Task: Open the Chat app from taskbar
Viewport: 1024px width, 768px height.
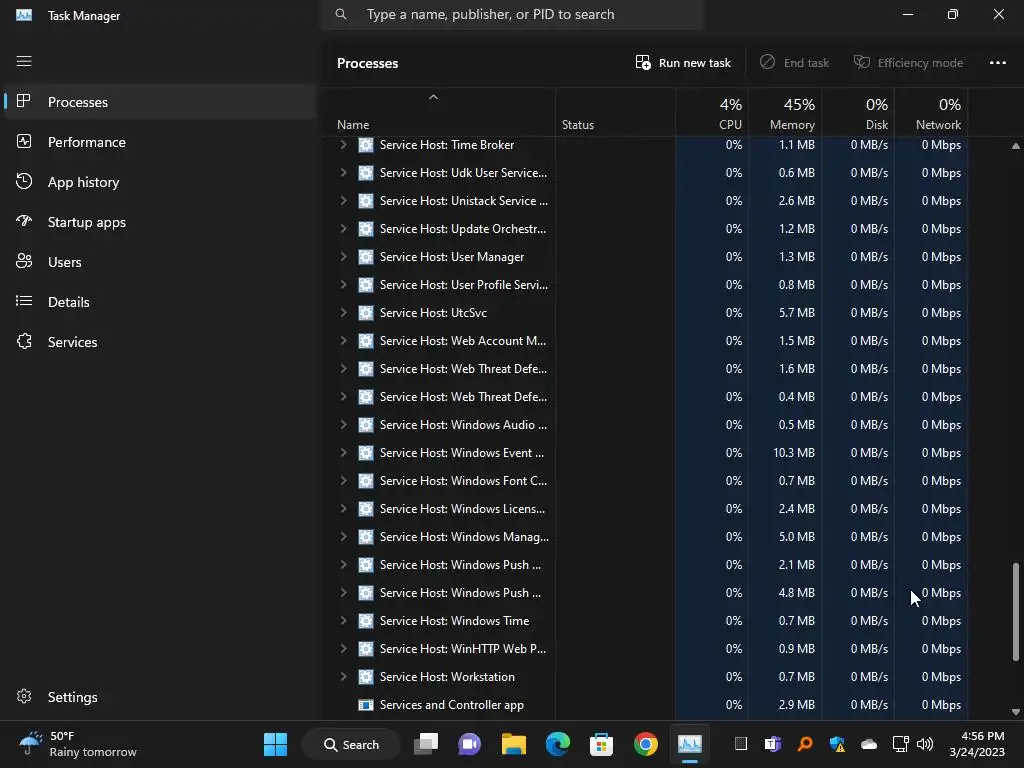Action: pyautogui.click(x=469, y=744)
